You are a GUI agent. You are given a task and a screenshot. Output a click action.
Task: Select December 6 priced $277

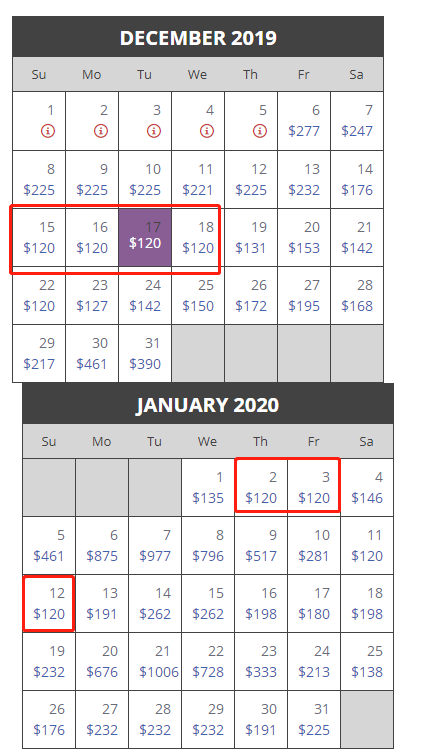pyautogui.click(x=304, y=121)
